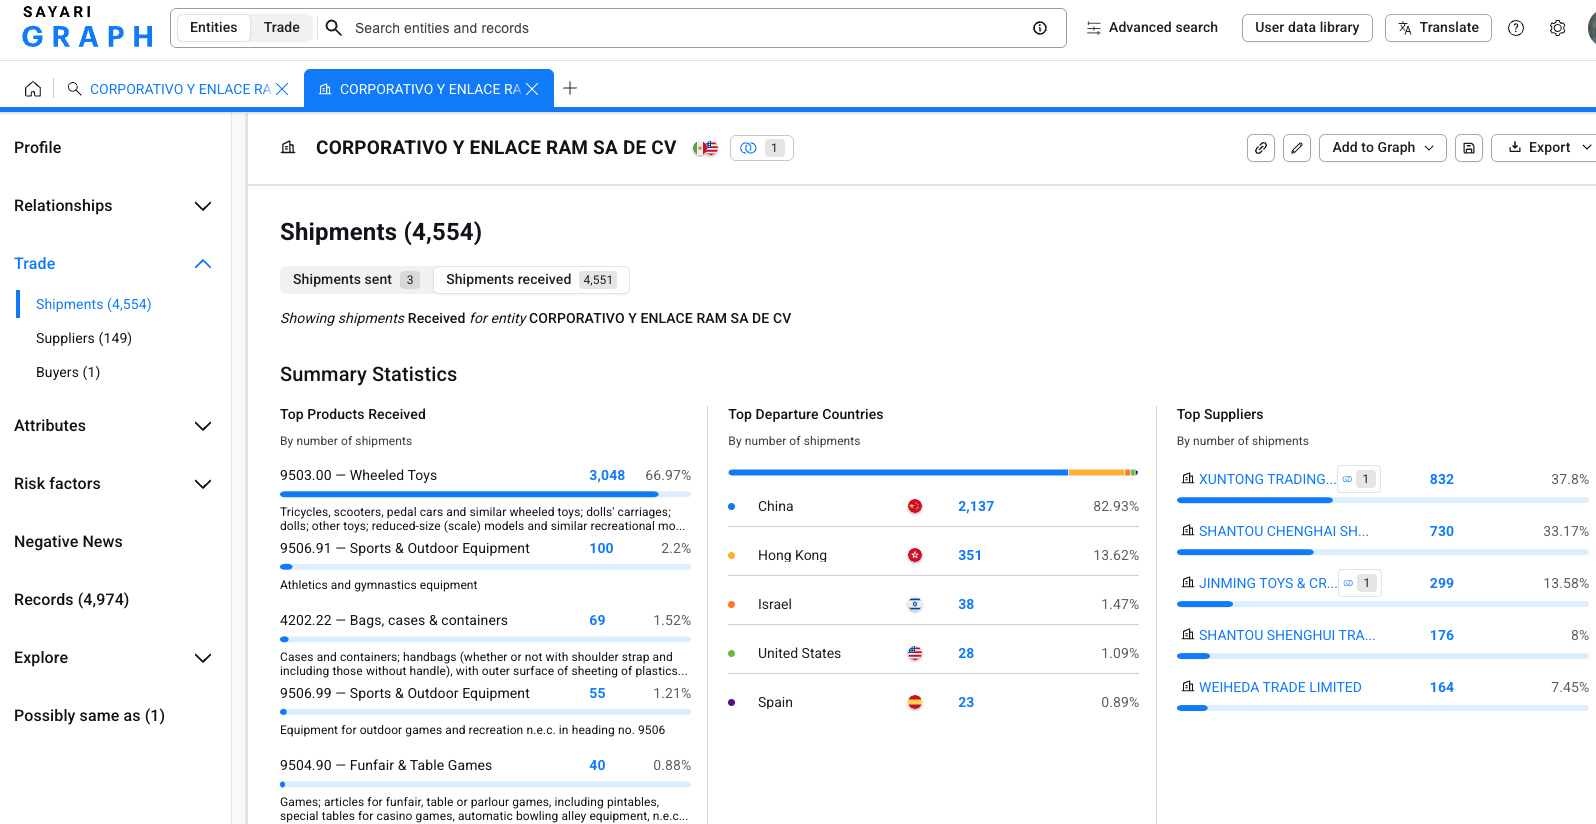Screen dimensions: 1596x824
Task: Click the Sayari Graph logo
Action: pos(87,27)
